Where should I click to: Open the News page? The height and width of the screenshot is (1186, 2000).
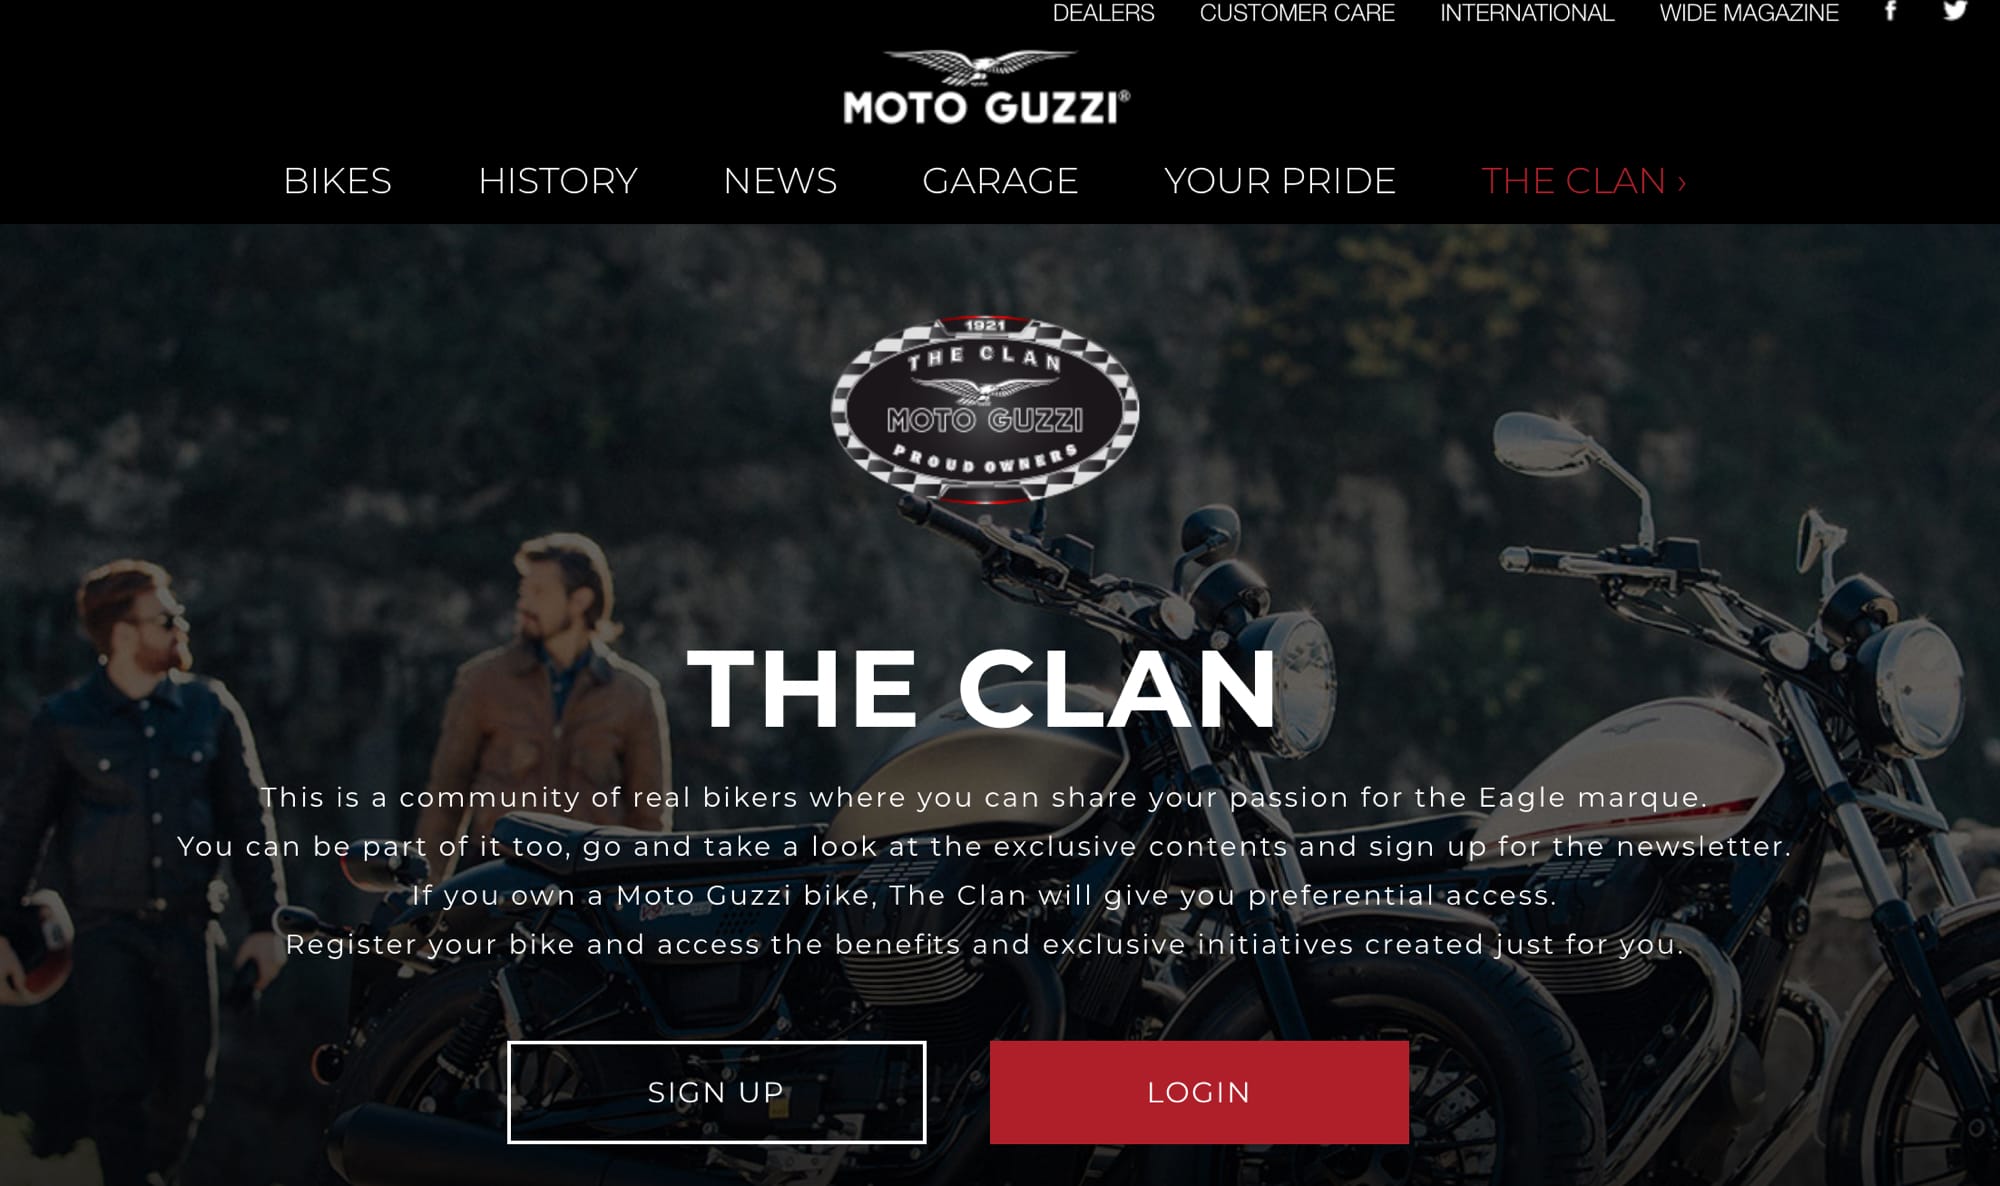[780, 181]
